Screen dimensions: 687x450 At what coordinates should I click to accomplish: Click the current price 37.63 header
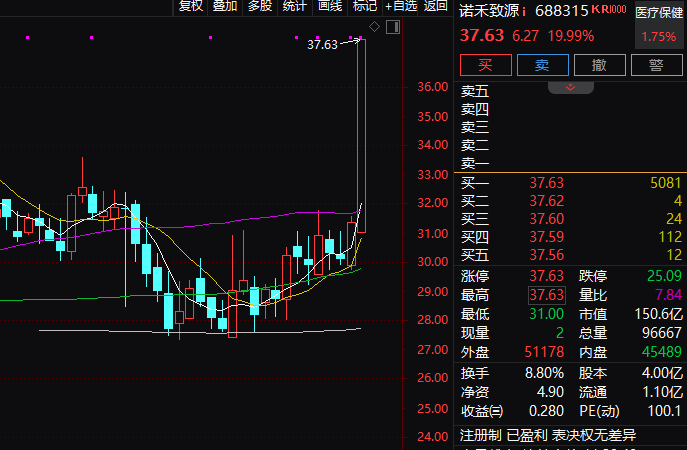point(482,35)
